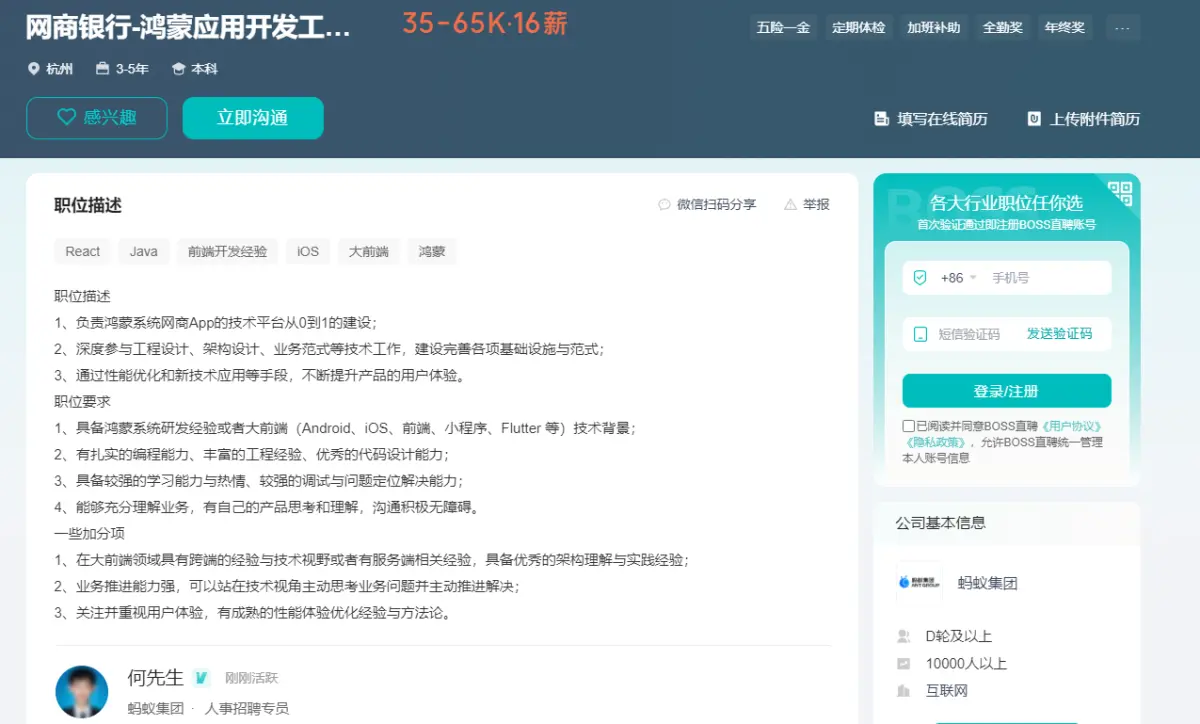1200x724 pixels.
Task: Click the recruiter name 何先生
Action: coord(156,677)
